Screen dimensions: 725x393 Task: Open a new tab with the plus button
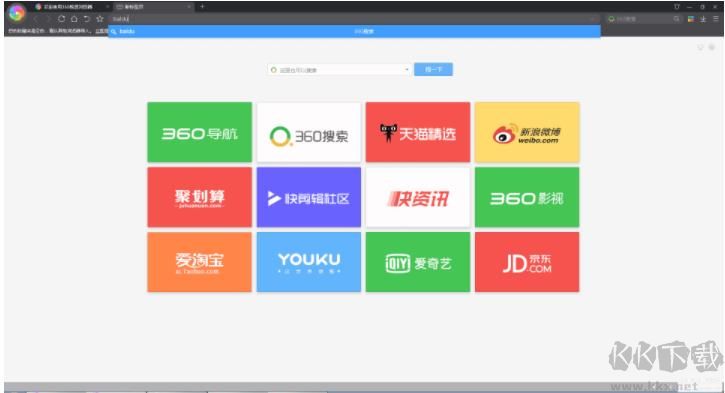coord(202,6)
